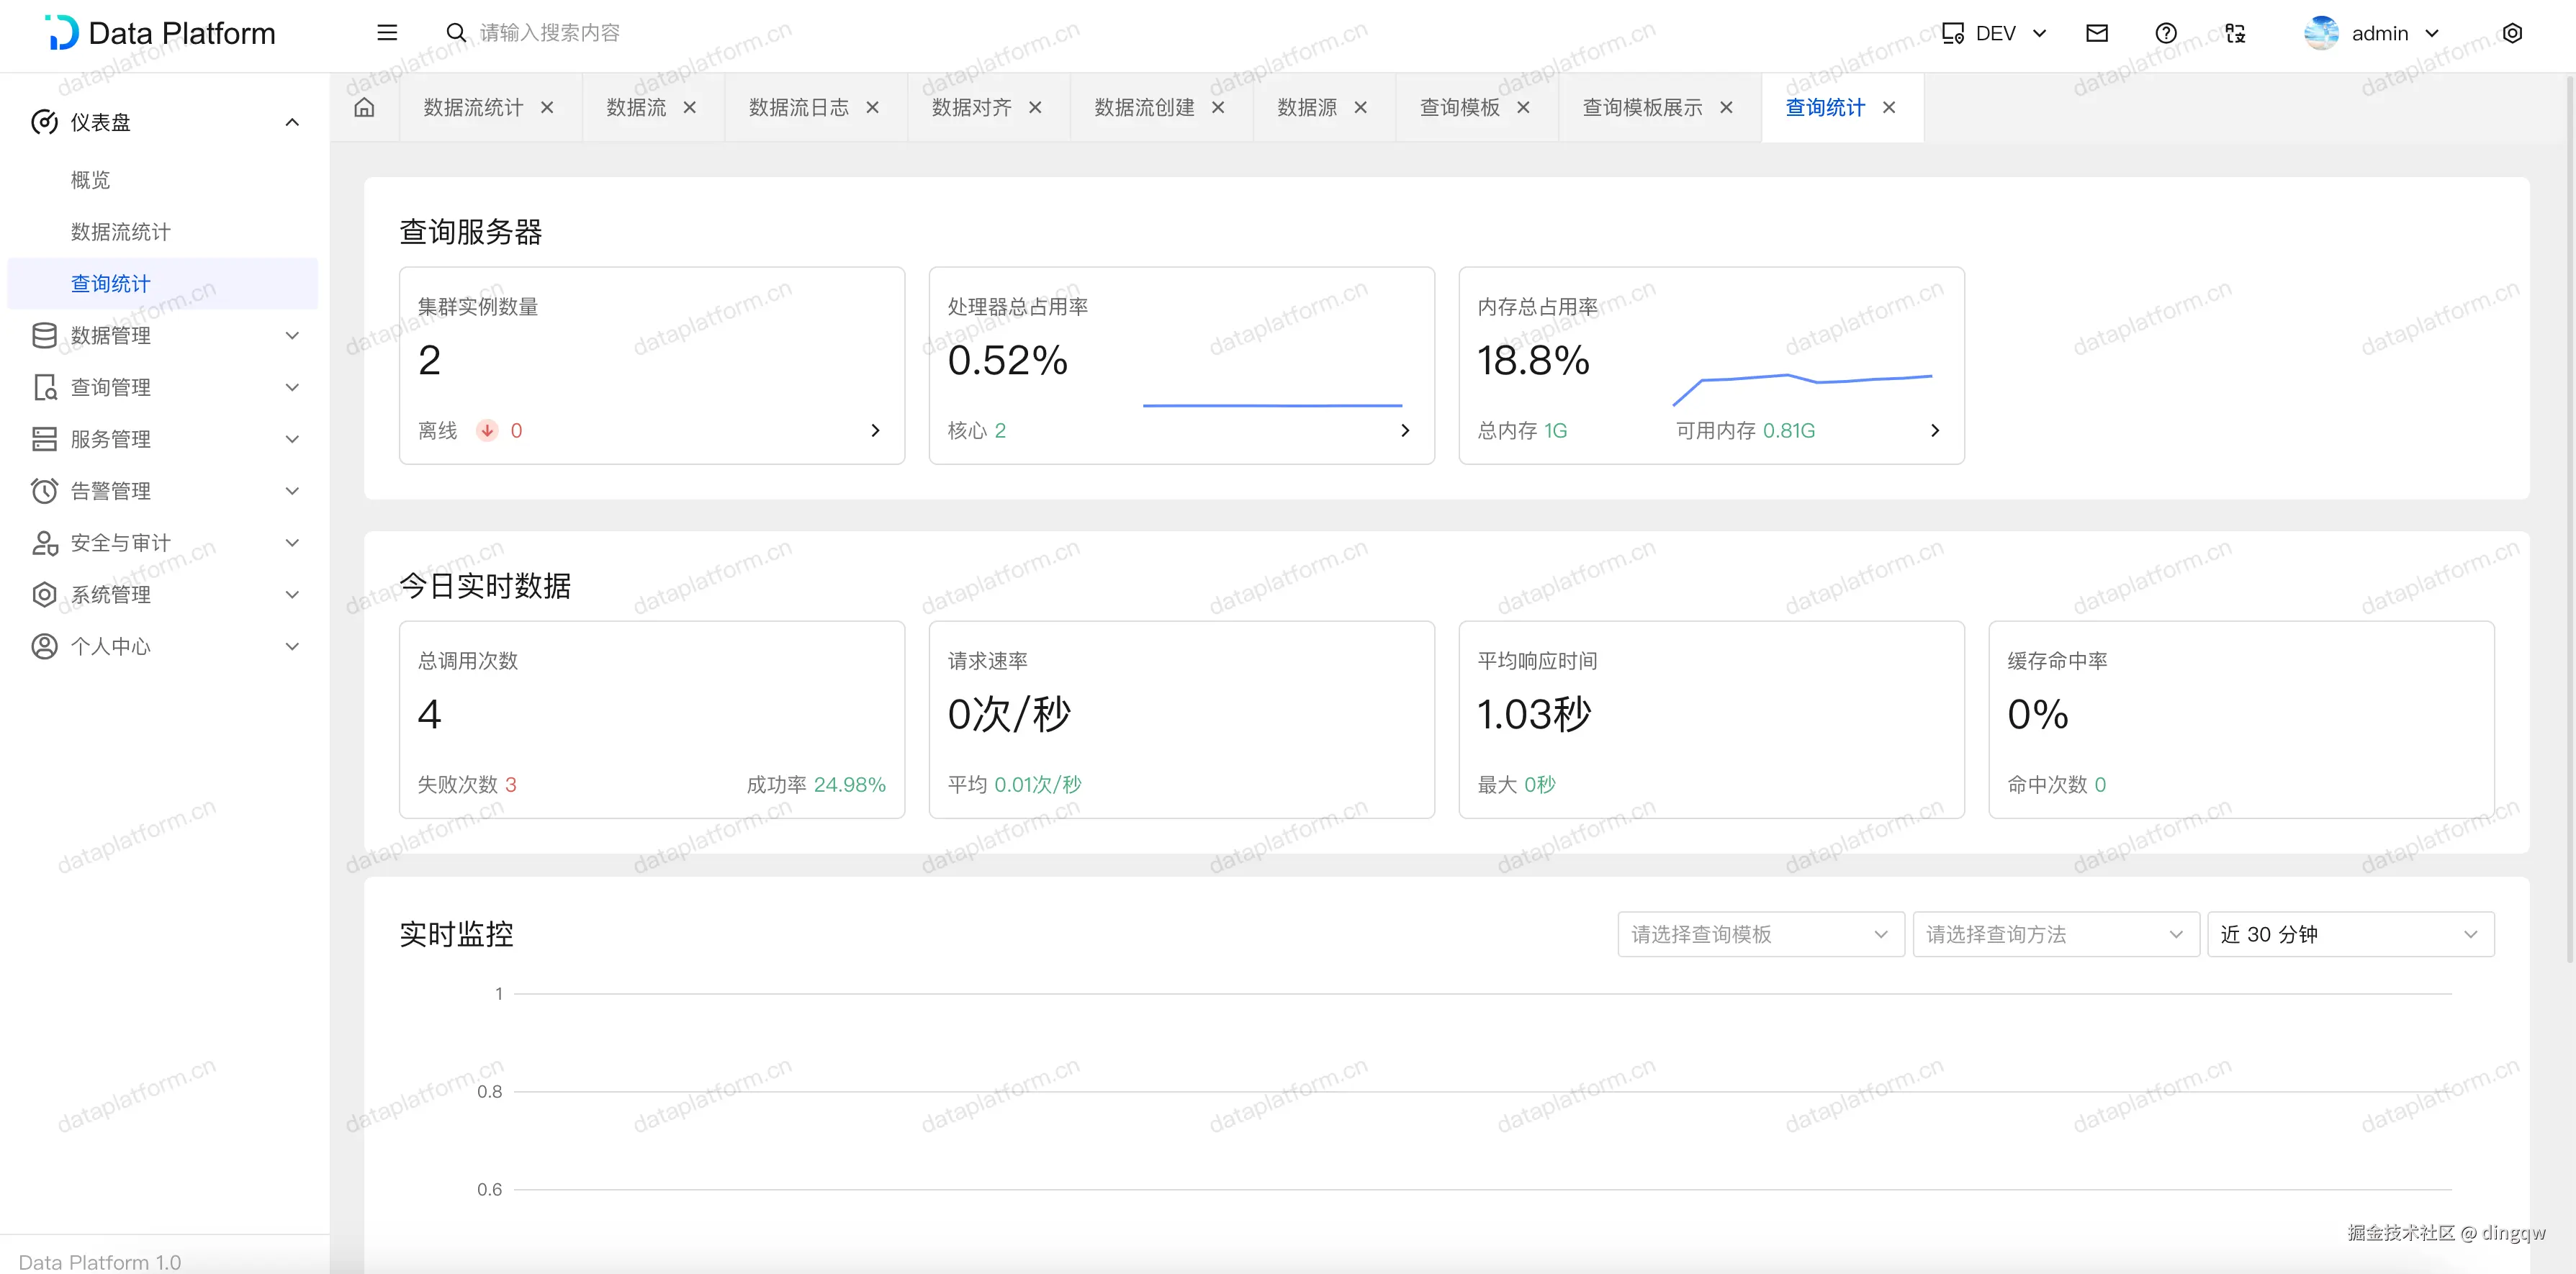Click the offline red down-arrow icon
This screenshot has height=1274, width=2576.
pos(487,431)
